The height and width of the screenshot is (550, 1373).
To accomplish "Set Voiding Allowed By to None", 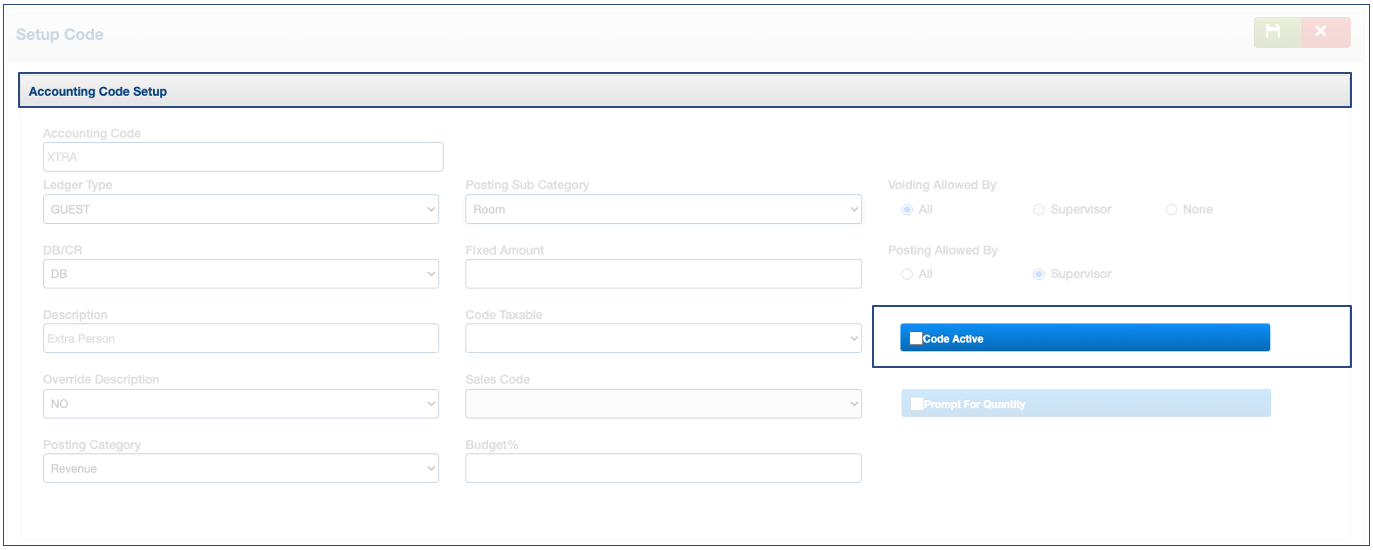I will 1171,210.
